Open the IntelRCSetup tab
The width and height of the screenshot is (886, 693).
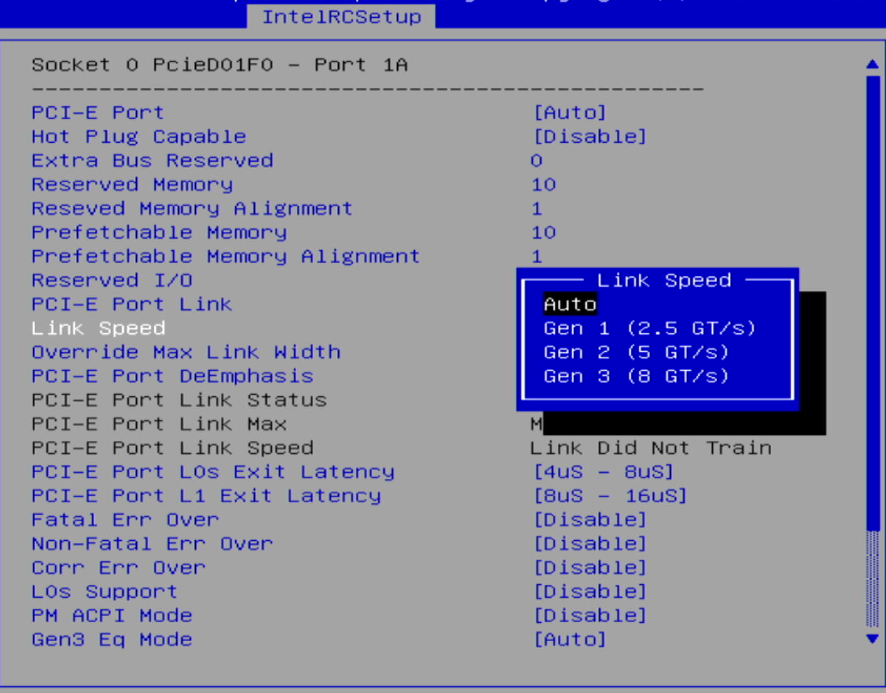click(x=341, y=16)
